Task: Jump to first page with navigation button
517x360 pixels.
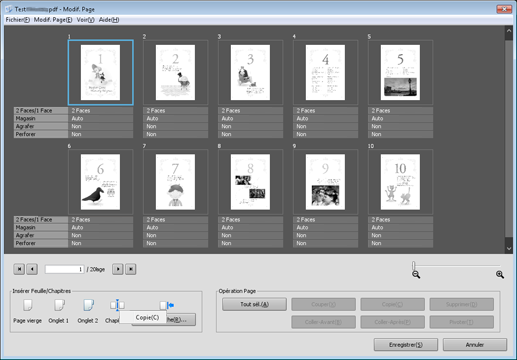Action: pos(19,269)
